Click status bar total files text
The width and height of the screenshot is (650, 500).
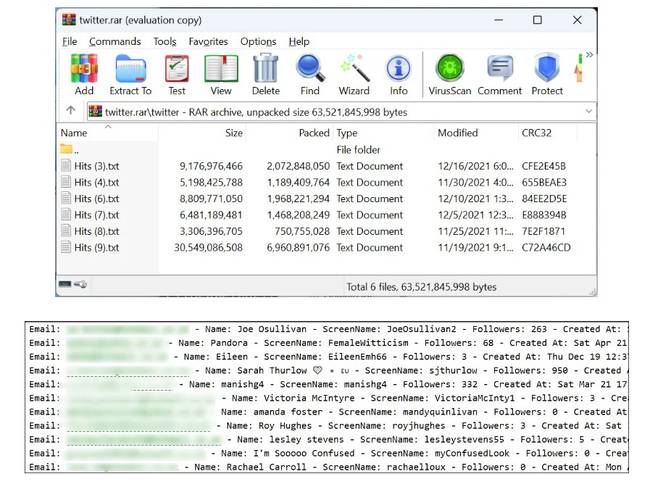pyautogui.click(x=421, y=287)
